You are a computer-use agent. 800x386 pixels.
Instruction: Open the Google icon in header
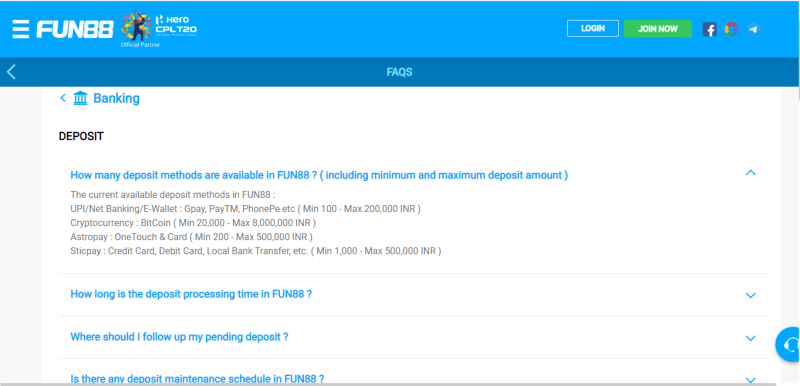point(732,29)
